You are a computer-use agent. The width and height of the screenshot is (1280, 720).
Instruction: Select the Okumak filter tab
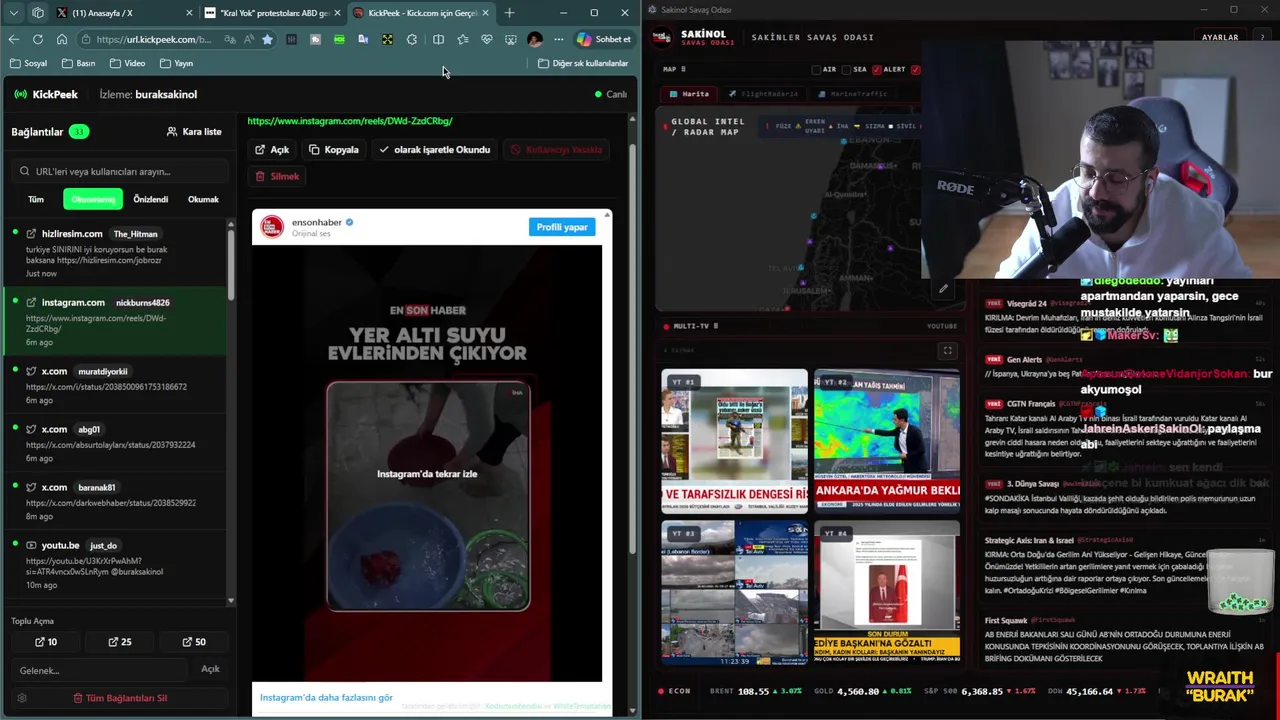point(203,199)
